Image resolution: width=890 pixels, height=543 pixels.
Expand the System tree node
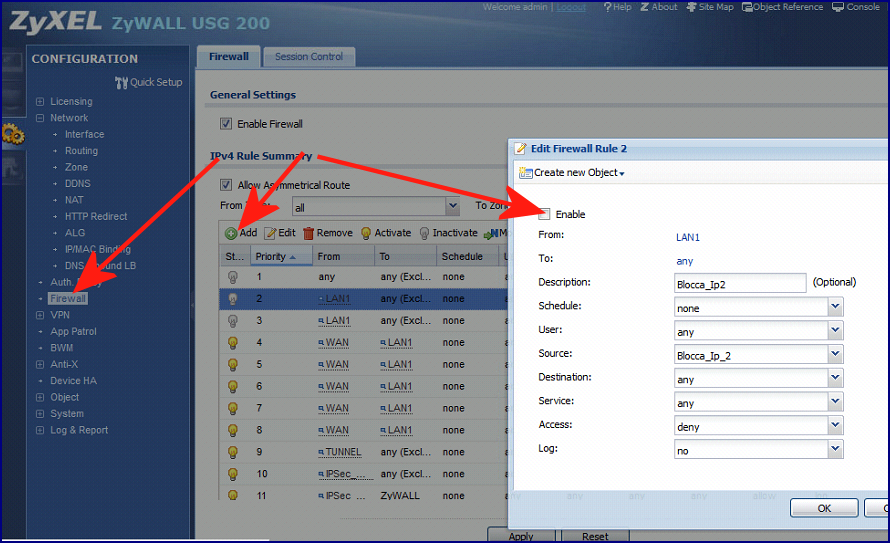[x=40, y=414]
